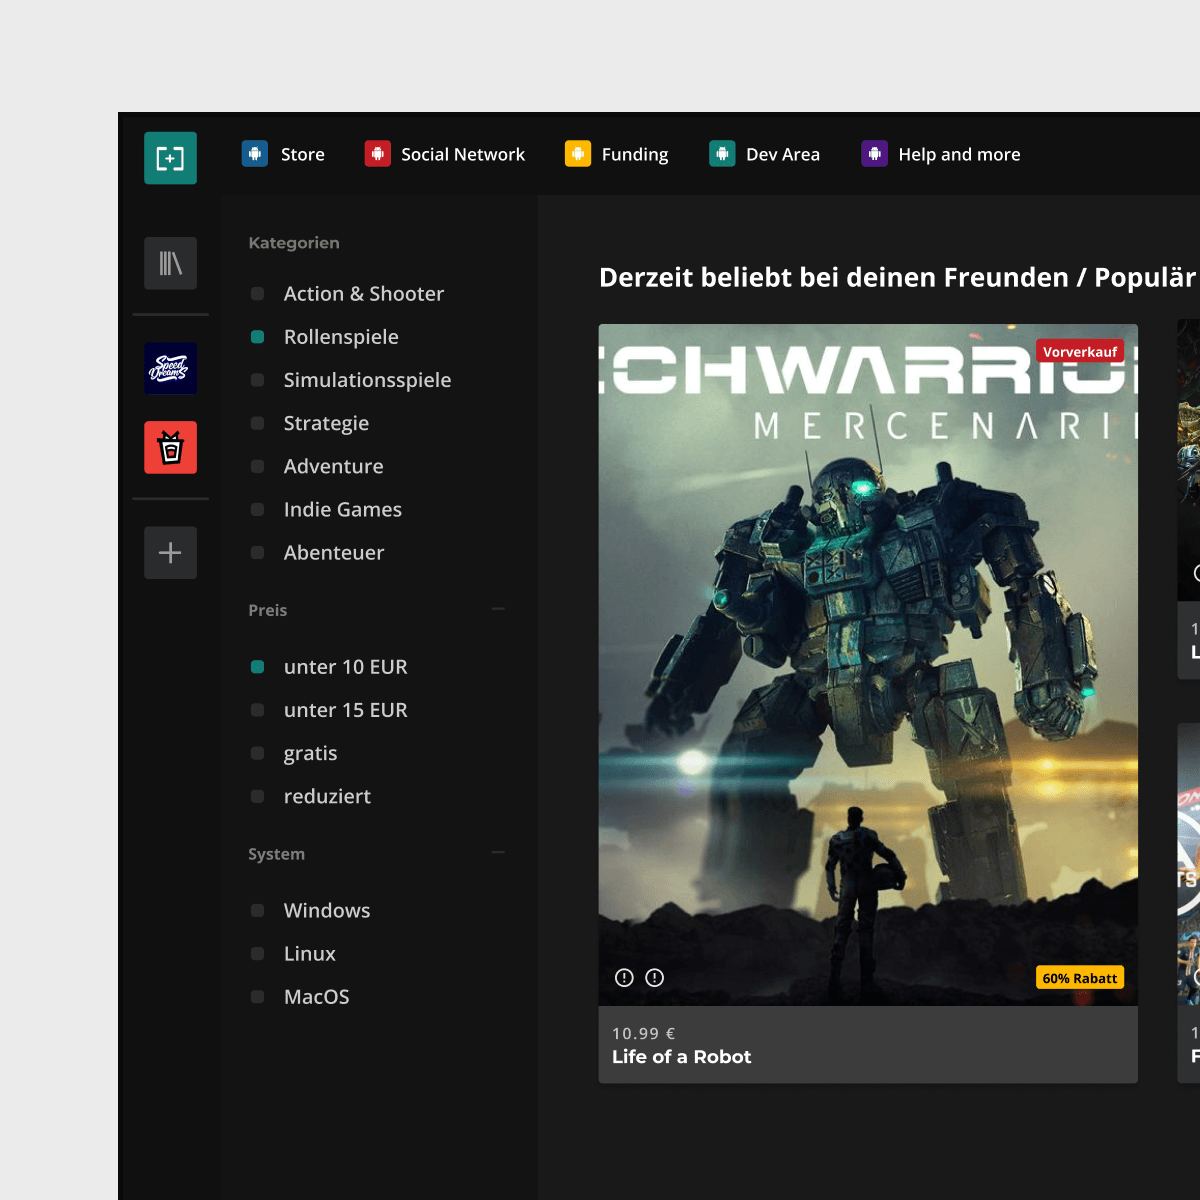Enable the Action & Shooter category checkbox
Viewport: 1200px width, 1200px height.
(257, 294)
